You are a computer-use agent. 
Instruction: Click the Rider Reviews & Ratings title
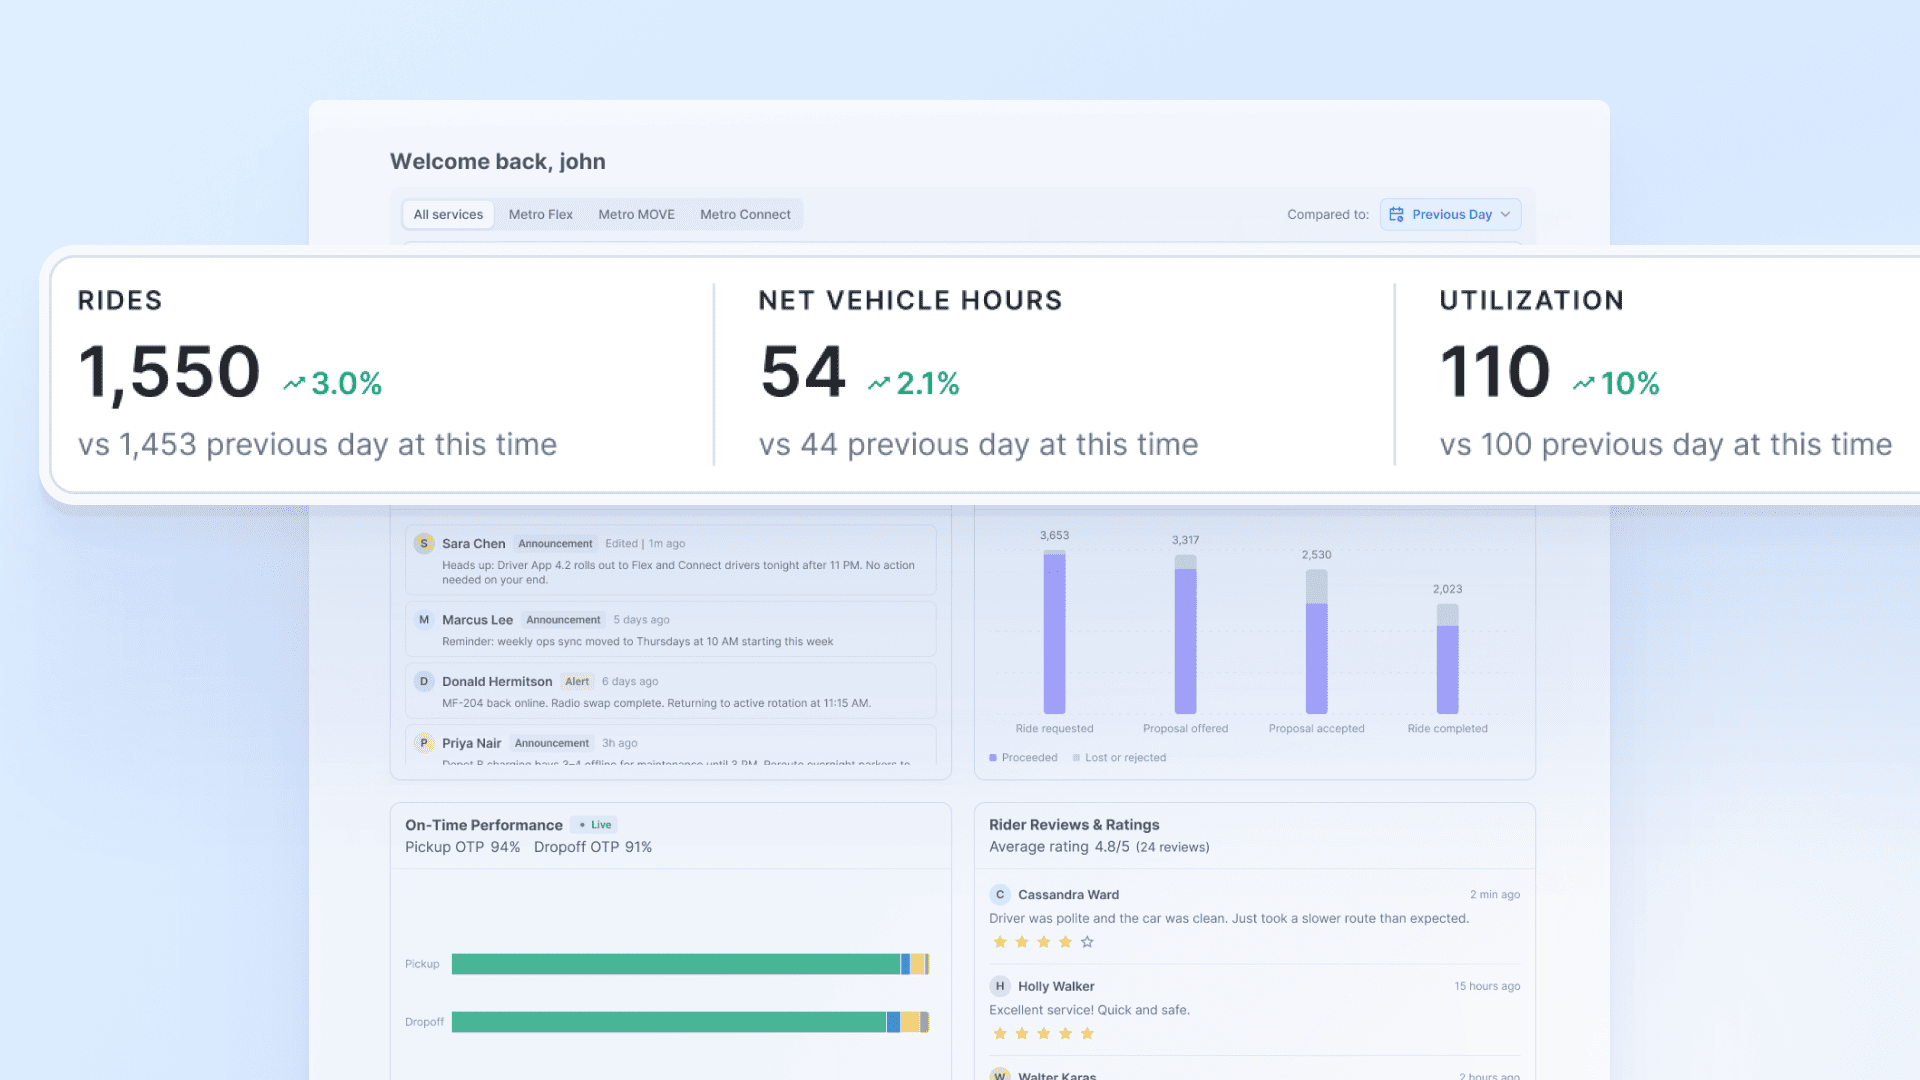point(1074,825)
